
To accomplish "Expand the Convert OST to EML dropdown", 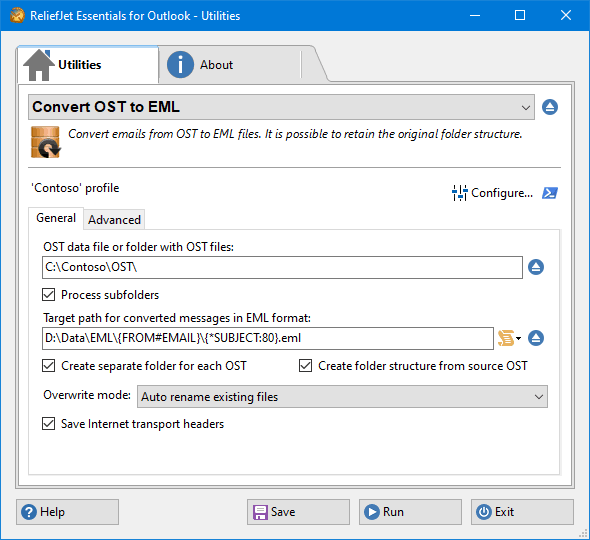I will tap(281, 107).
